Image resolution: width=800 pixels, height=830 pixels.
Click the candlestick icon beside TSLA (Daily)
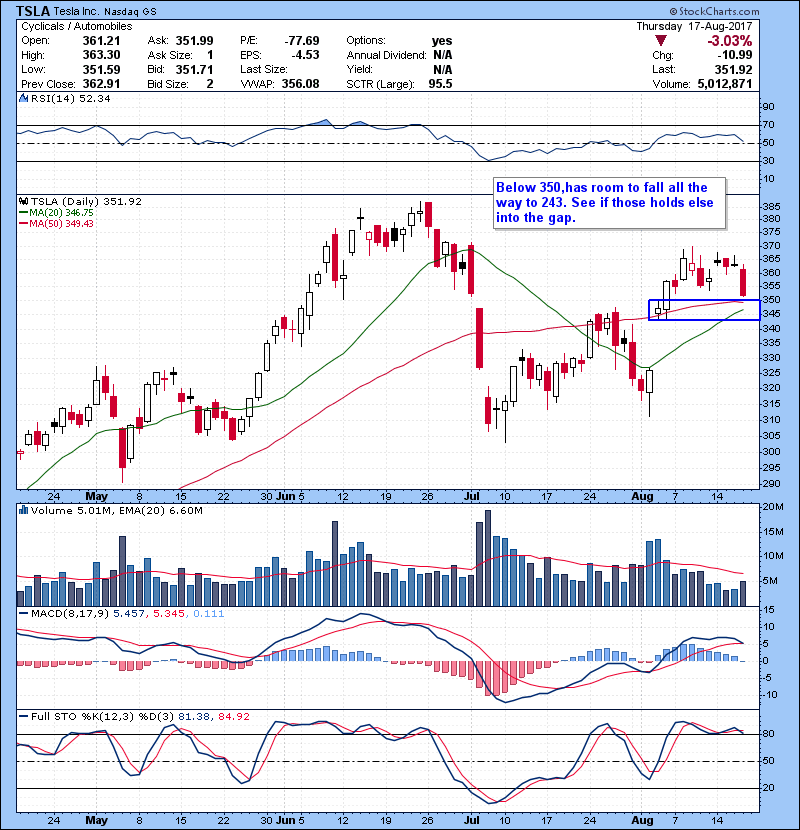[23, 201]
